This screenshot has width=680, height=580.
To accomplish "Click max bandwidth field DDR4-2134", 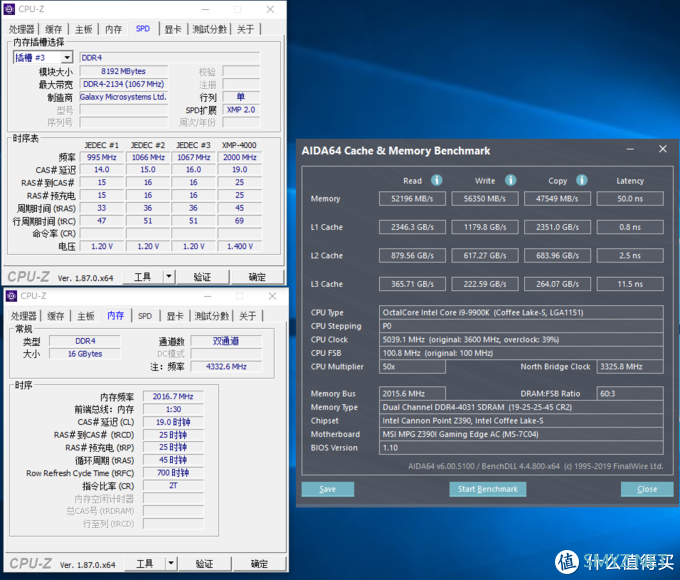I will click(124, 84).
